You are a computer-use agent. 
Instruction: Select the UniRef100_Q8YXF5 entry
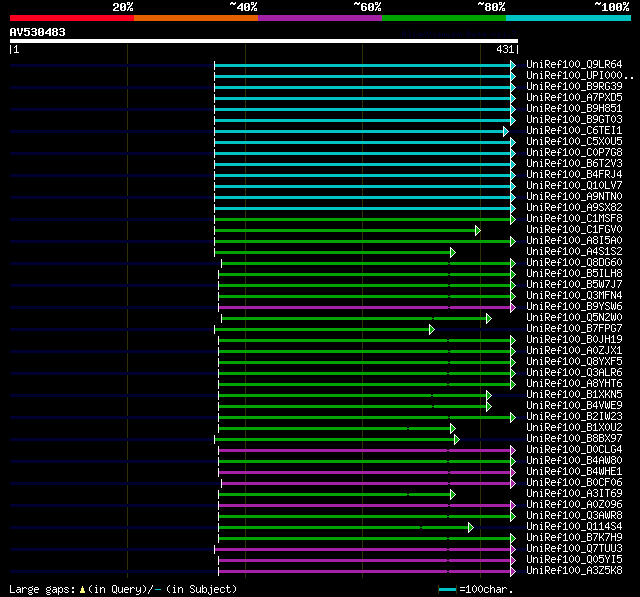(574, 362)
